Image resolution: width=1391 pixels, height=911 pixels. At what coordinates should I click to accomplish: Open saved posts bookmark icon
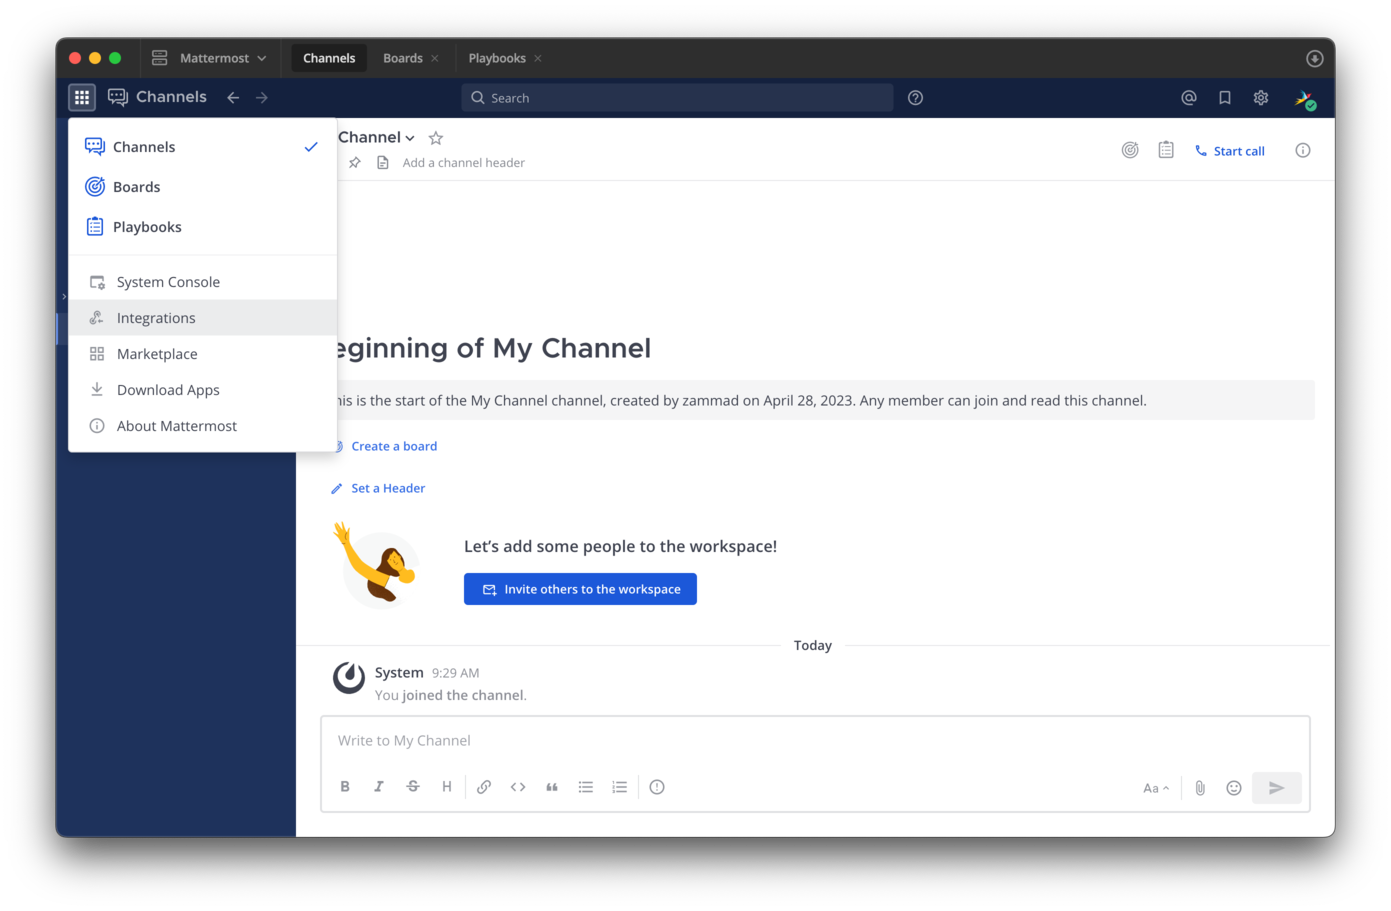point(1225,97)
